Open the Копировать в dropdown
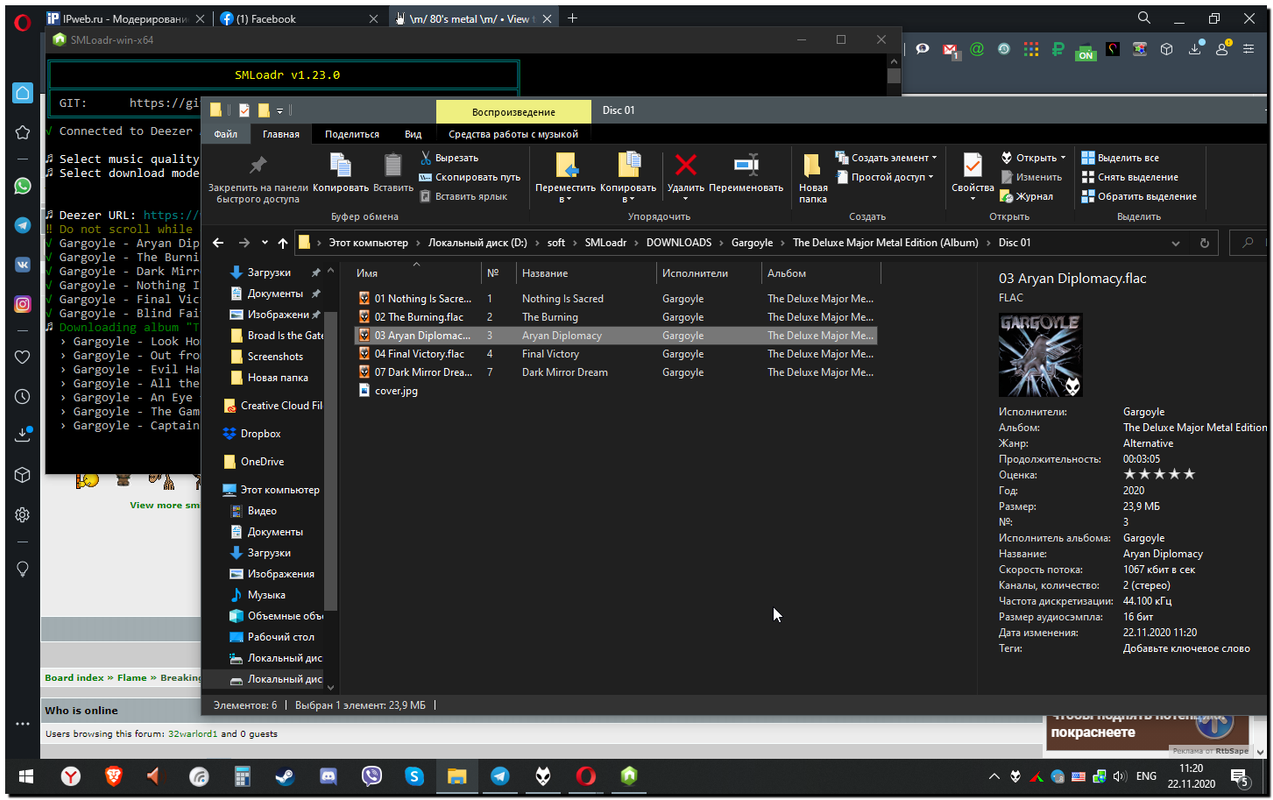The height and width of the screenshot is (800, 1273). (628, 178)
